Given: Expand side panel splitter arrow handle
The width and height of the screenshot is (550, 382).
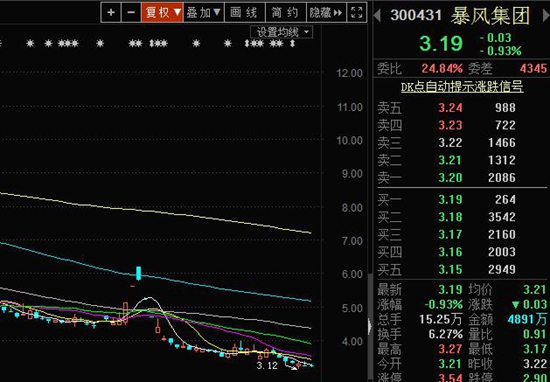Looking at the screenshot, I should [x=369, y=326].
